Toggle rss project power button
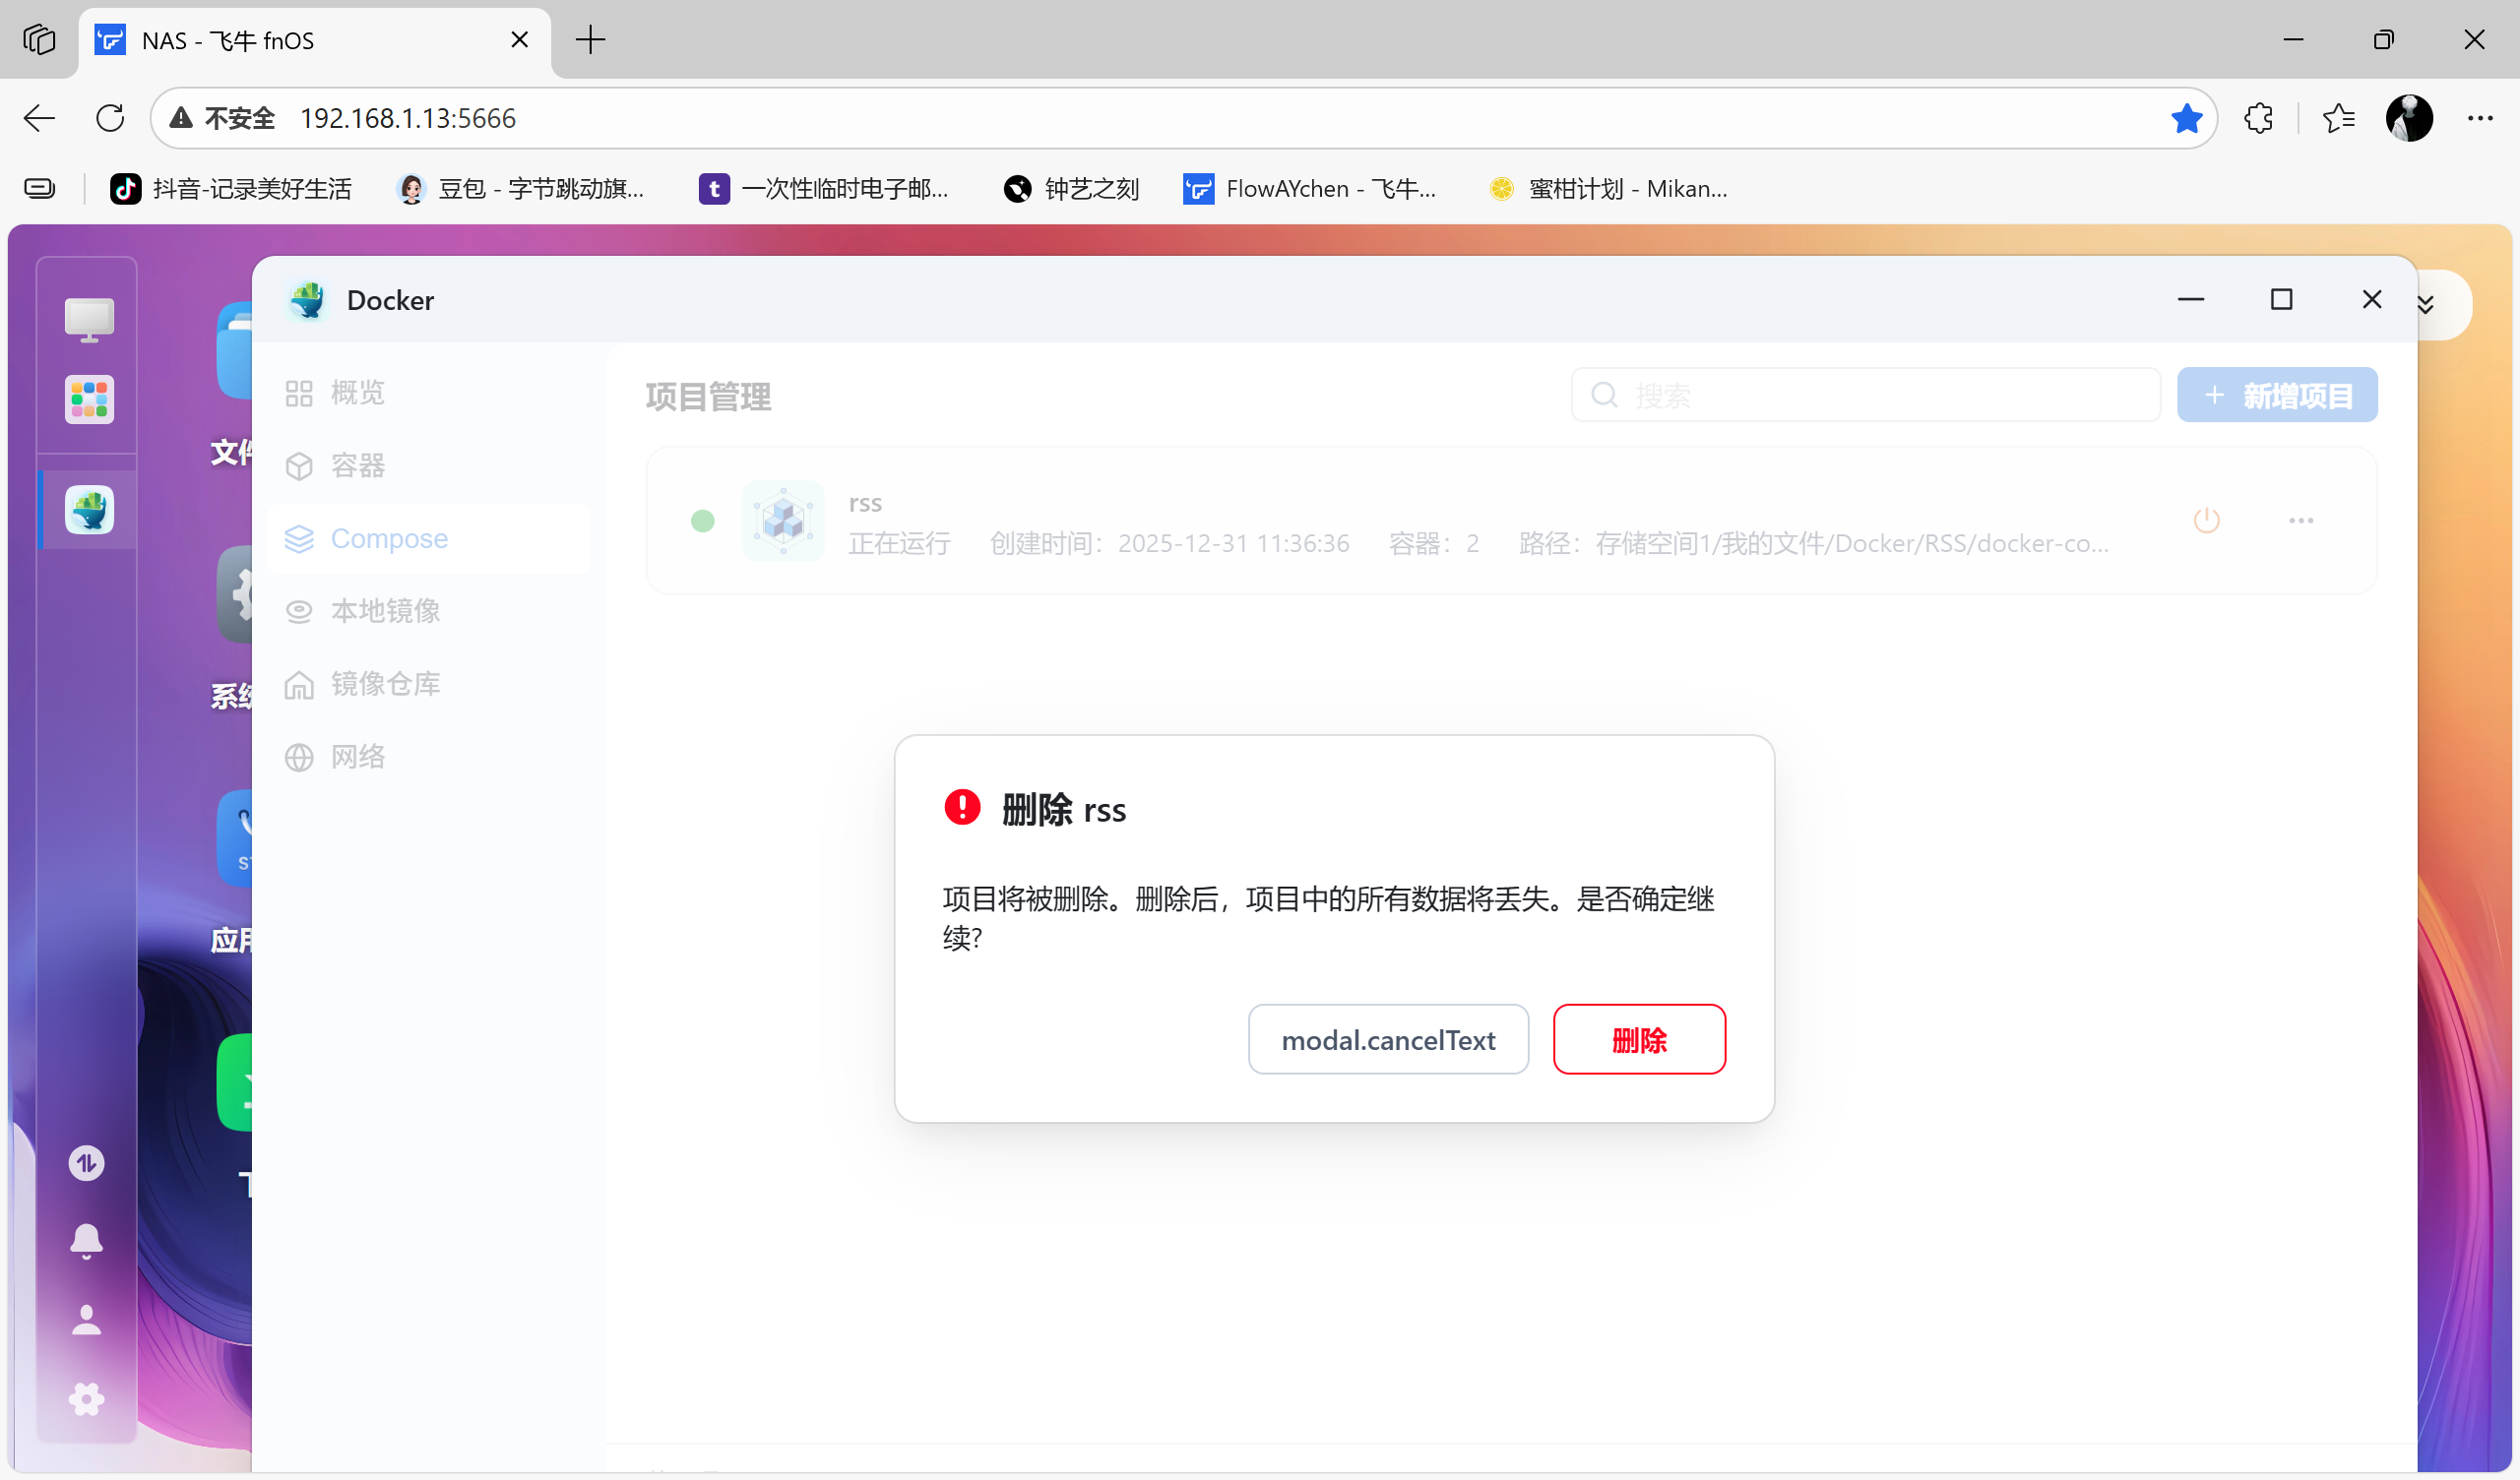 pyautogui.click(x=2206, y=520)
